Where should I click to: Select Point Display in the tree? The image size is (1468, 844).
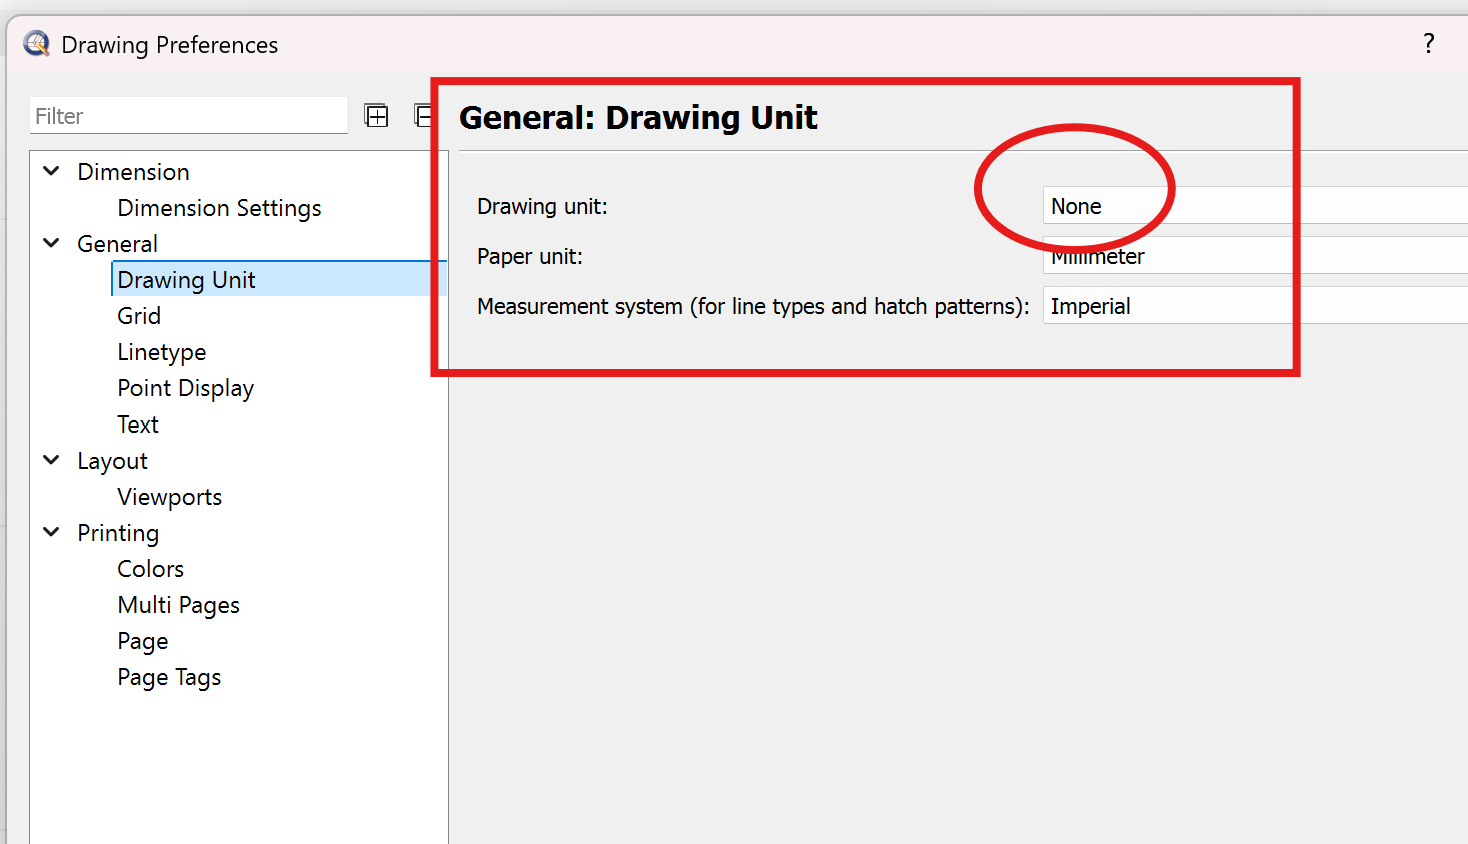(x=185, y=388)
